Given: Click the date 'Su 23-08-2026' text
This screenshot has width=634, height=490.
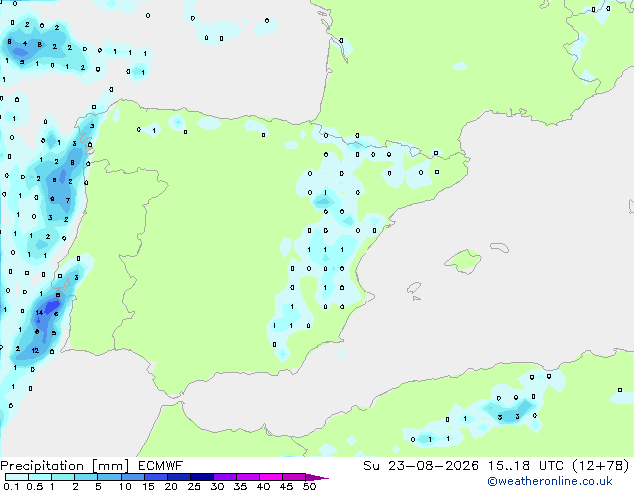Looking at the screenshot, I should coord(421,466).
